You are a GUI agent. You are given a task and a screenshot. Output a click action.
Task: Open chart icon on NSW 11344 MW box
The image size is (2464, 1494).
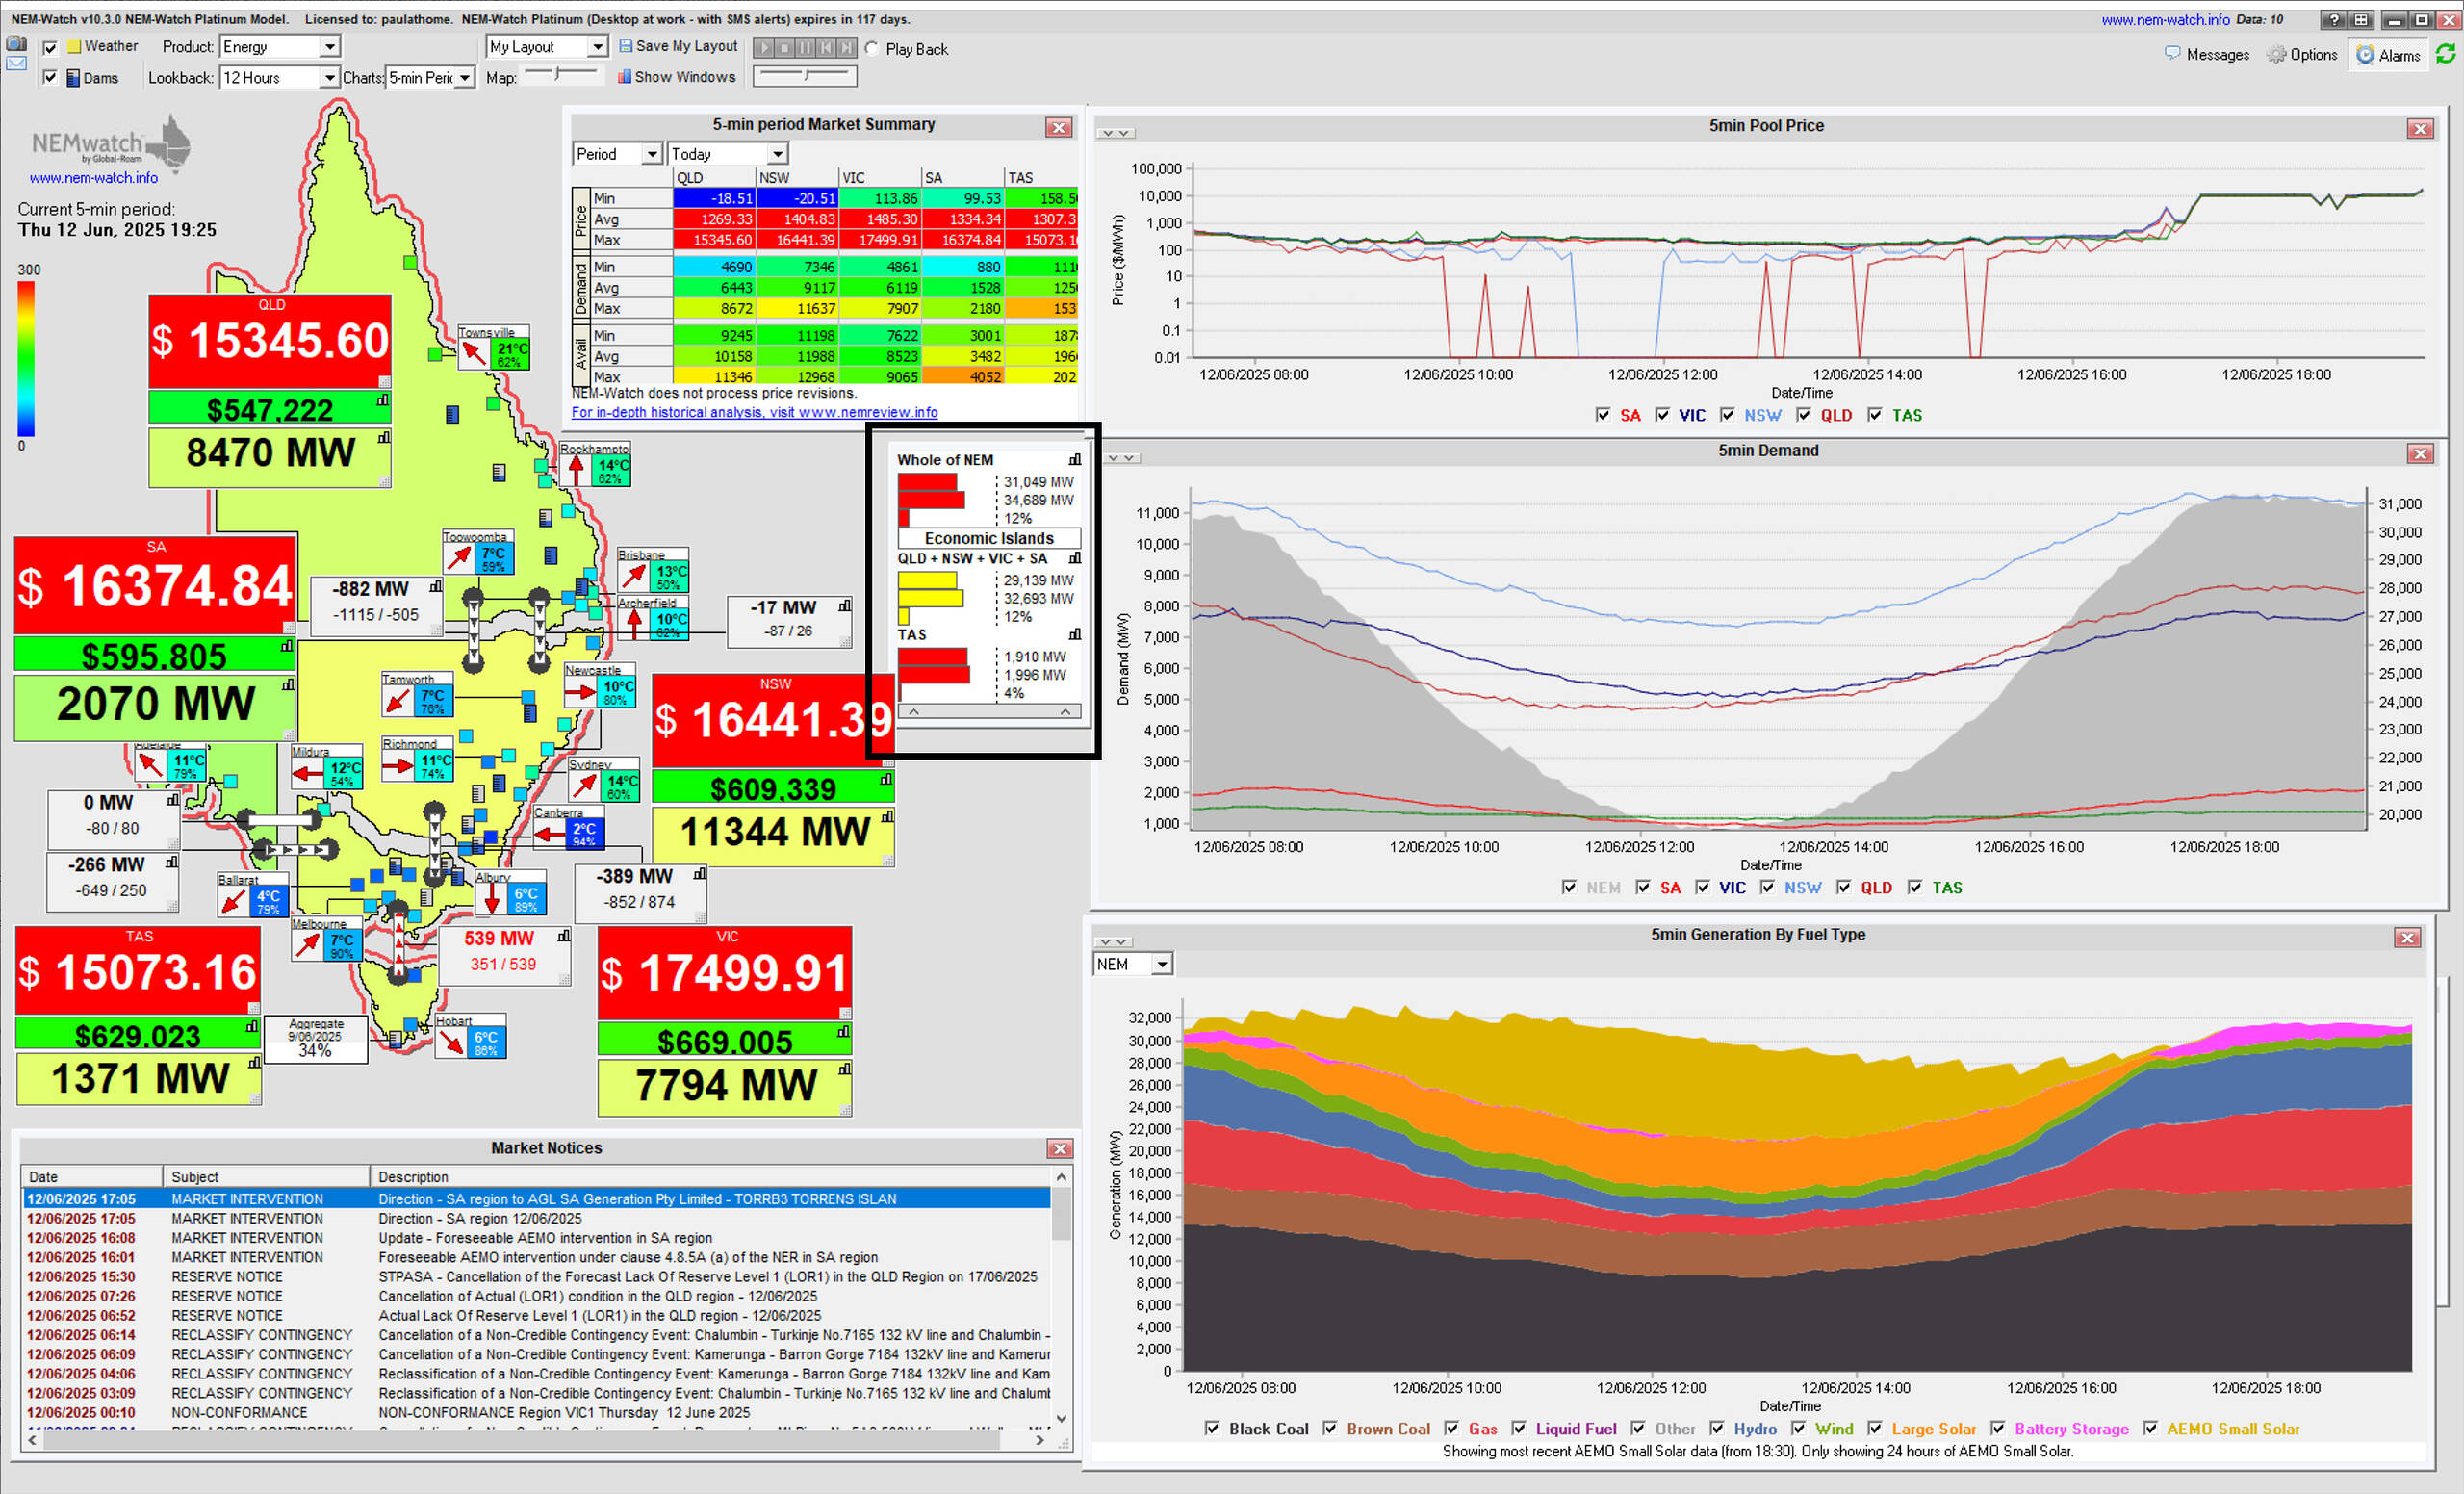887,817
